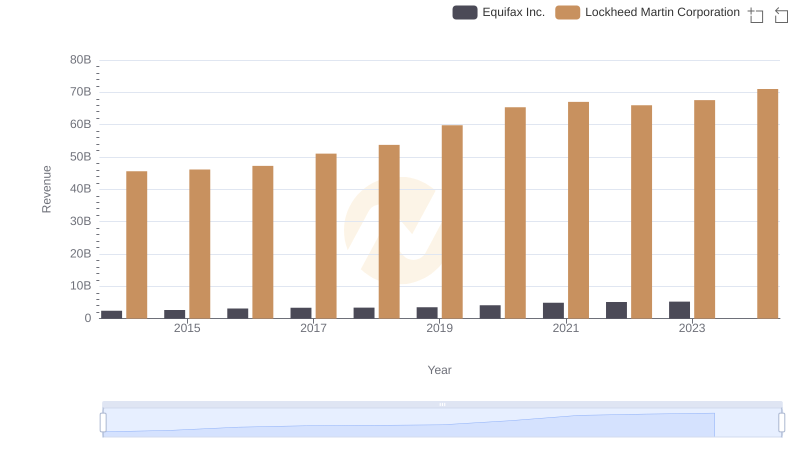
Task: Click the 60B y-axis label
Action: [81, 124]
